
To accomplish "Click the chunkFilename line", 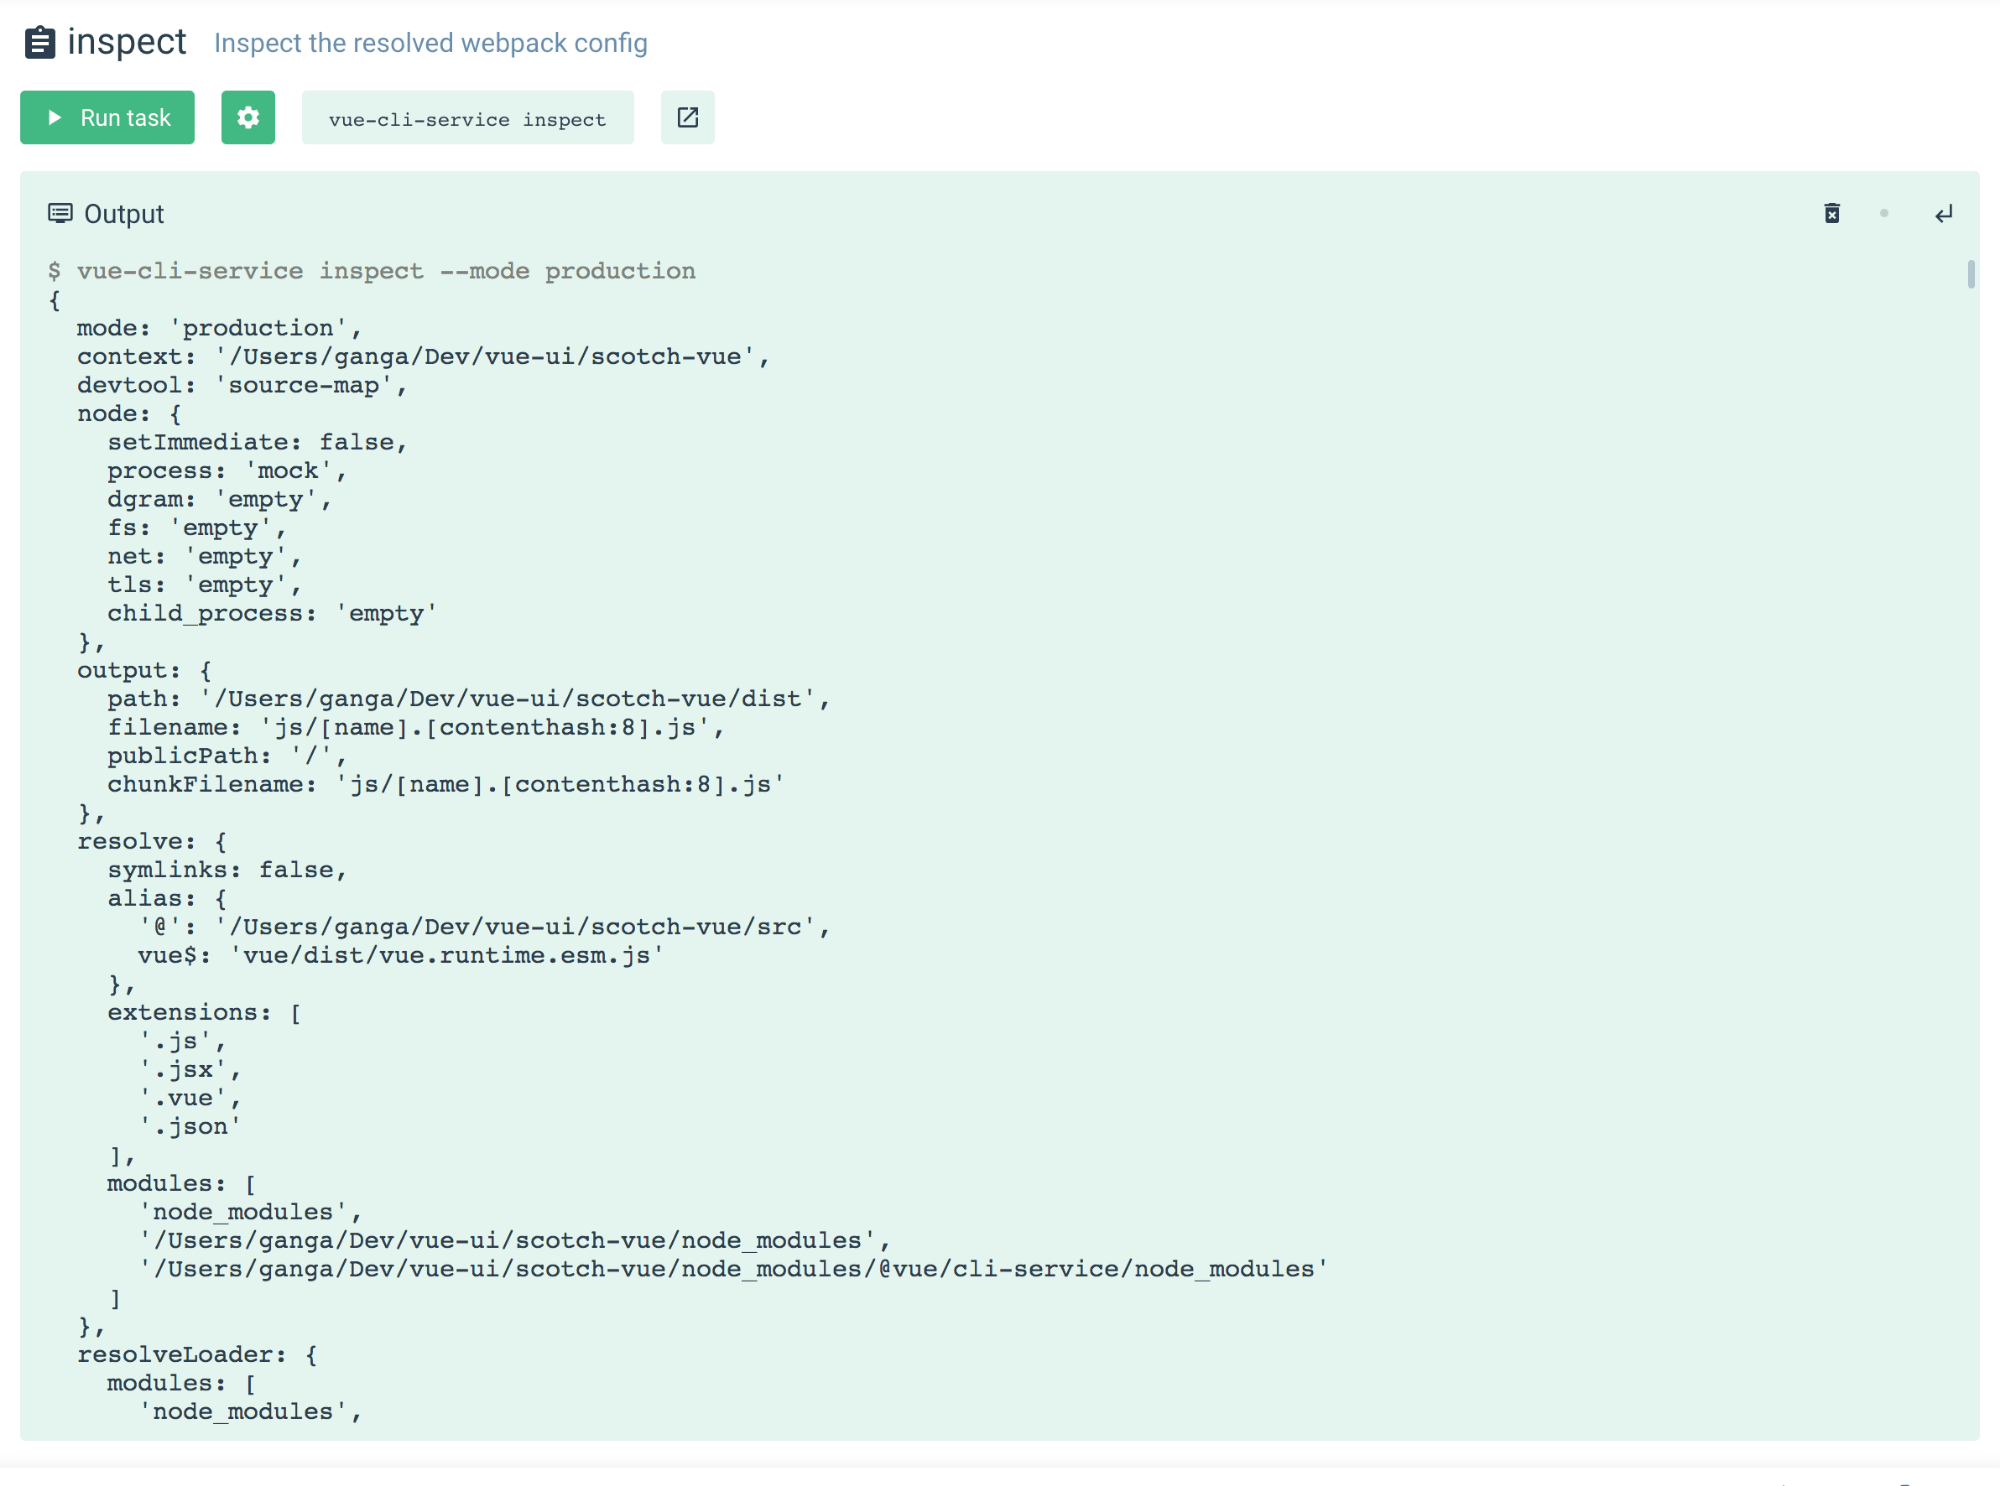I will click(x=446, y=784).
